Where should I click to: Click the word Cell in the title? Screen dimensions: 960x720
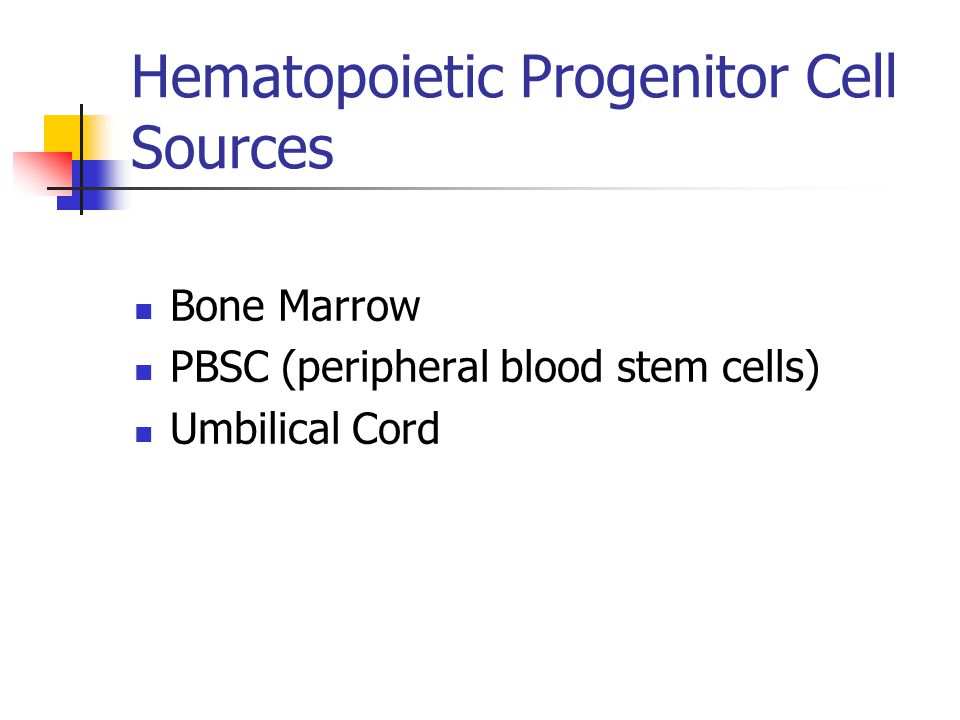[x=851, y=76]
